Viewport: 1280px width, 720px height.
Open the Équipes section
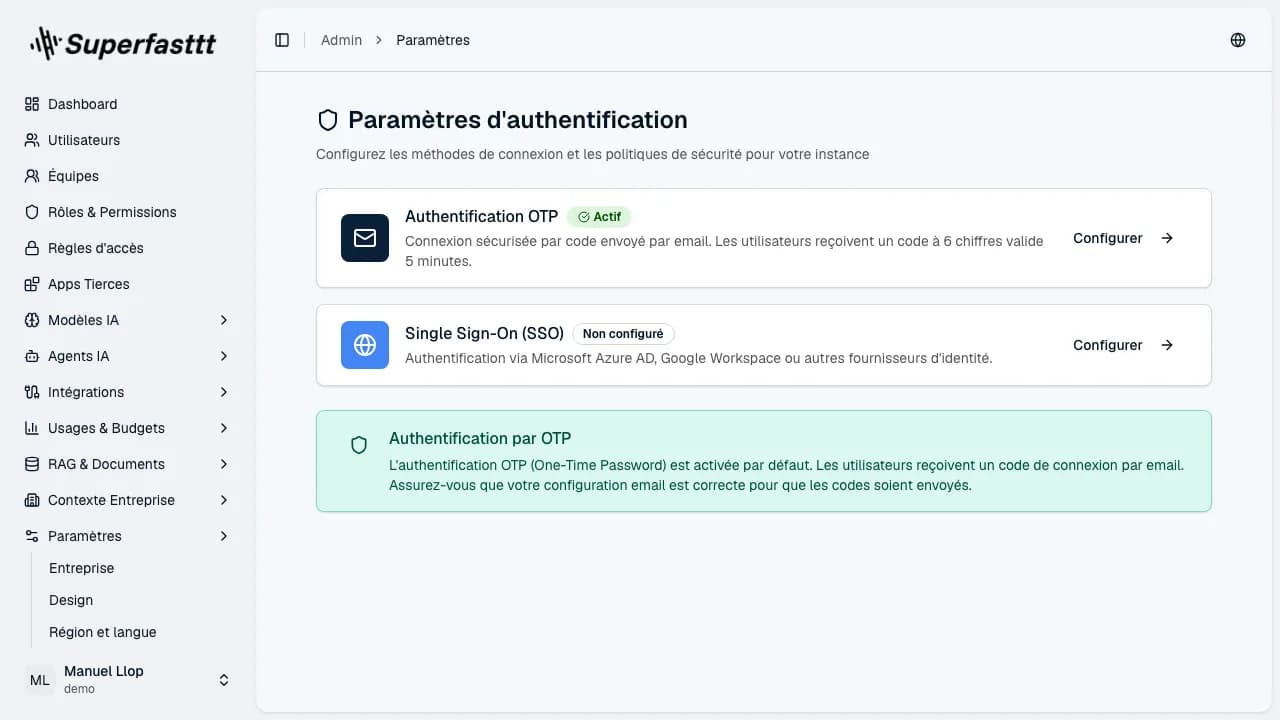click(x=128, y=176)
